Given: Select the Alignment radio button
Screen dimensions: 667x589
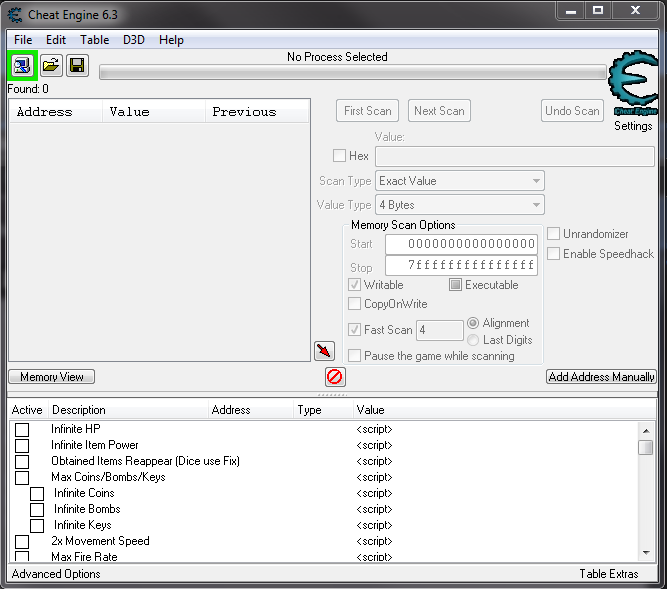Looking at the screenshot, I should pyautogui.click(x=473, y=323).
